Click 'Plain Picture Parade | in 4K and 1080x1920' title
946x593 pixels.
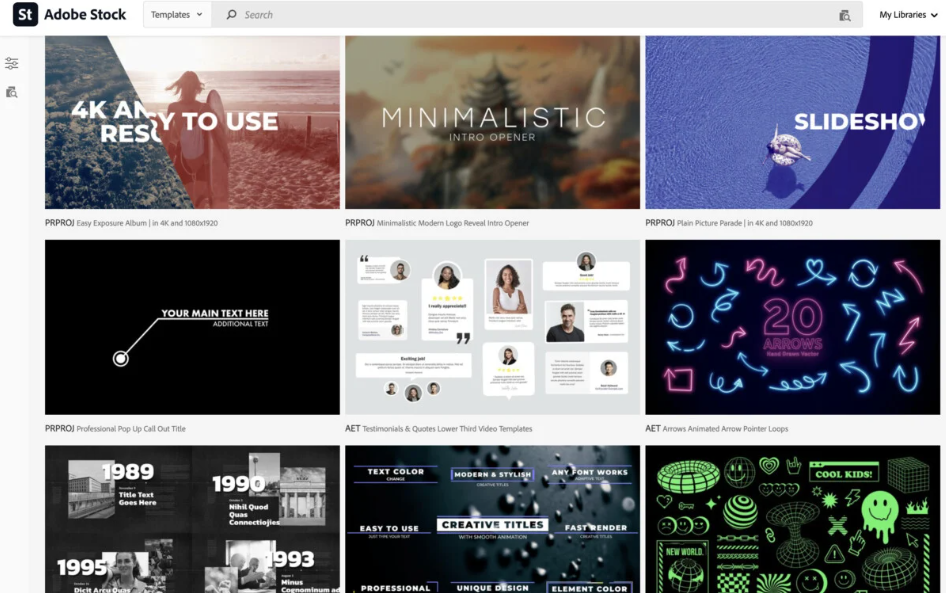(744, 223)
